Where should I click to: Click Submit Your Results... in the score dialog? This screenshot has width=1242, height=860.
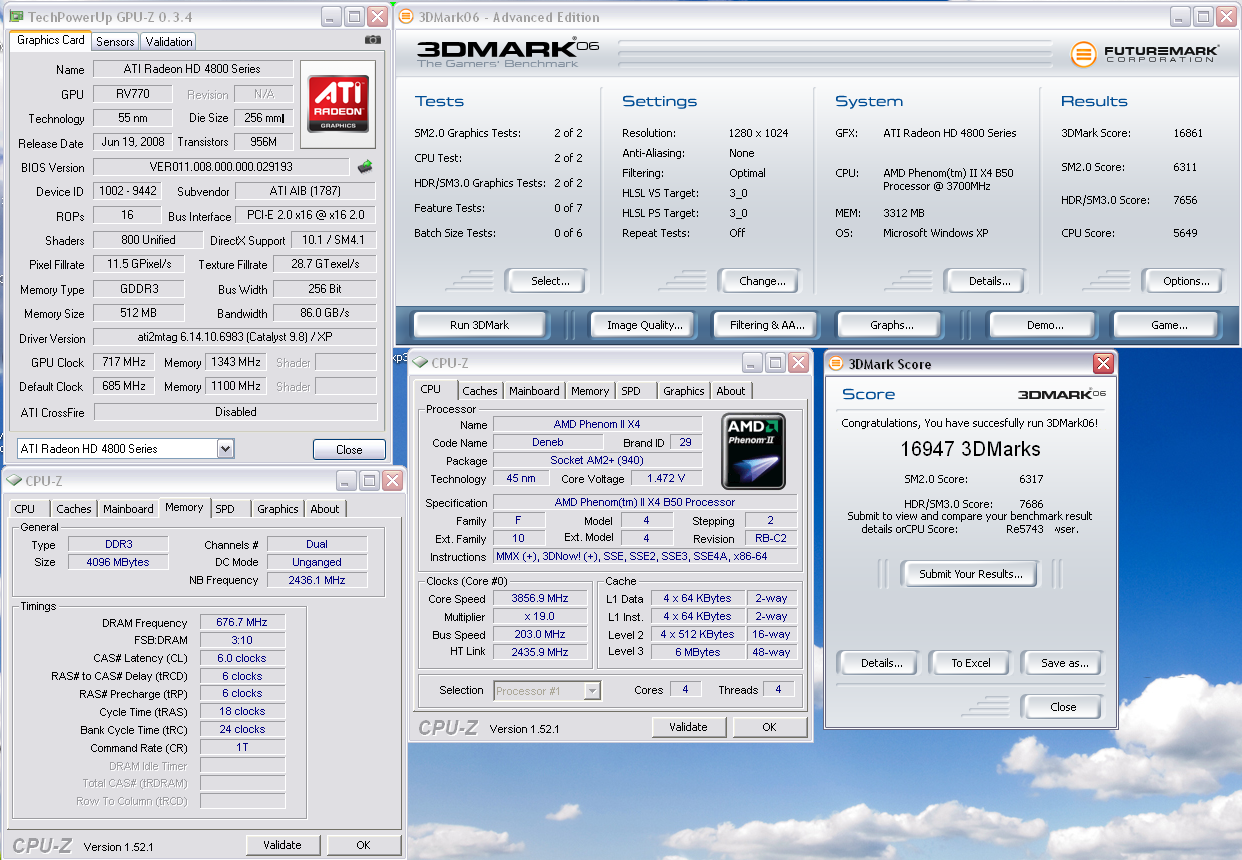click(971, 574)
